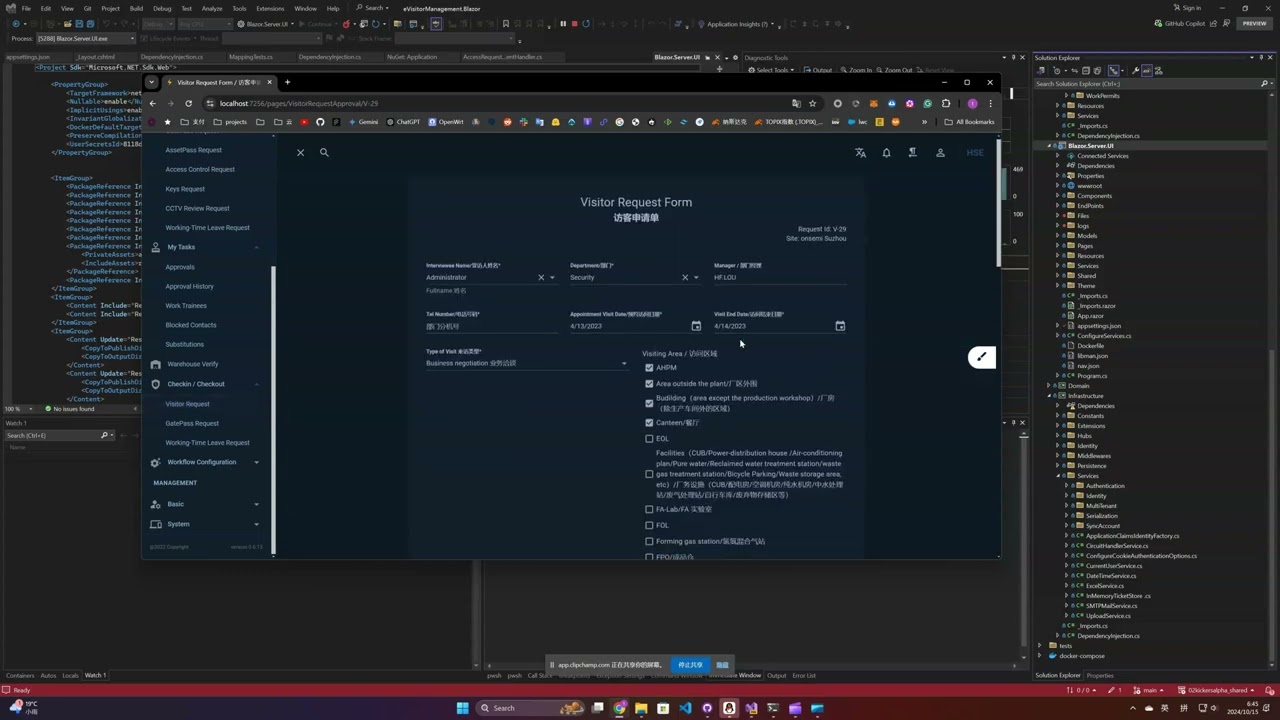Open Warehouse Verify in sidebar

tap(193, 364)
